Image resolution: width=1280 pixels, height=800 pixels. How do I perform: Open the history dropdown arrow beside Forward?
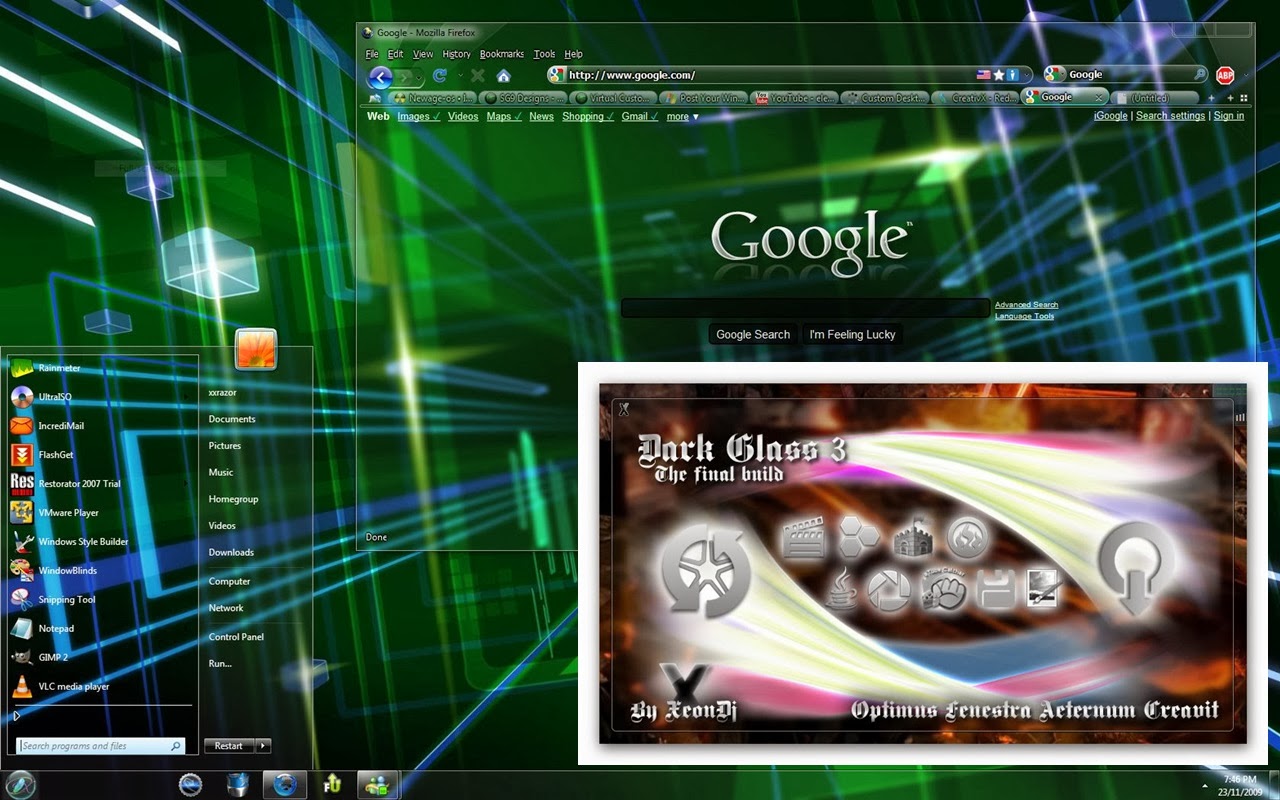point(421,76)
